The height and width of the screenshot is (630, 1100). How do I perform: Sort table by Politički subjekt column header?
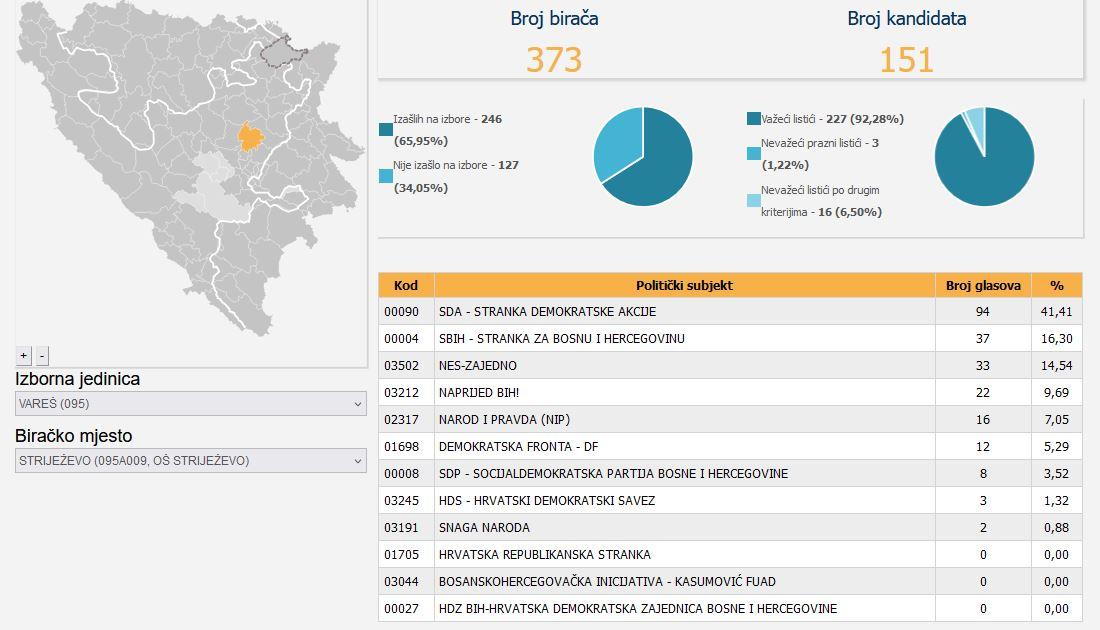tap(684, 286)
